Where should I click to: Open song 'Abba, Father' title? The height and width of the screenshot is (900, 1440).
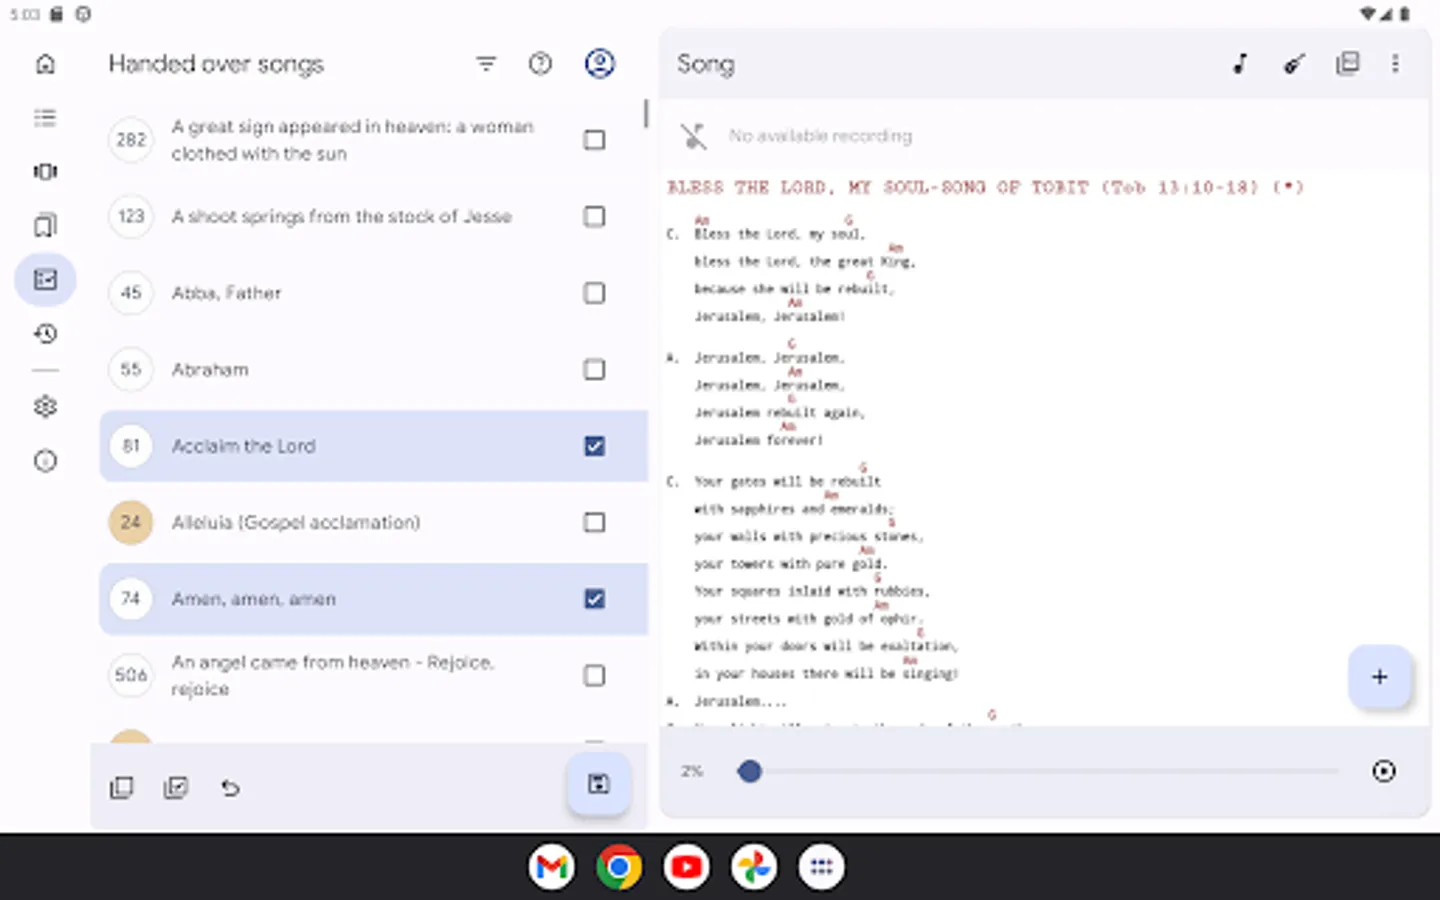[x=226, y=293]
